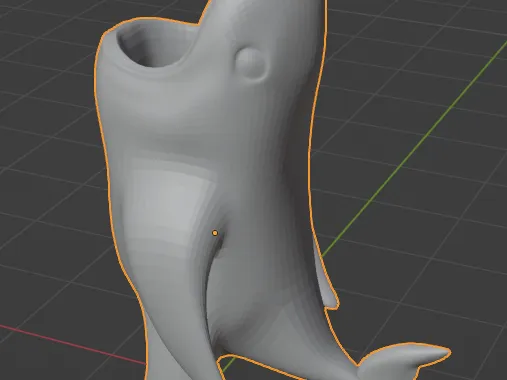The height and width of the screenshot is (380, 507).
Task: Select the shark model's round eye
Action: (x=251, y=63)
